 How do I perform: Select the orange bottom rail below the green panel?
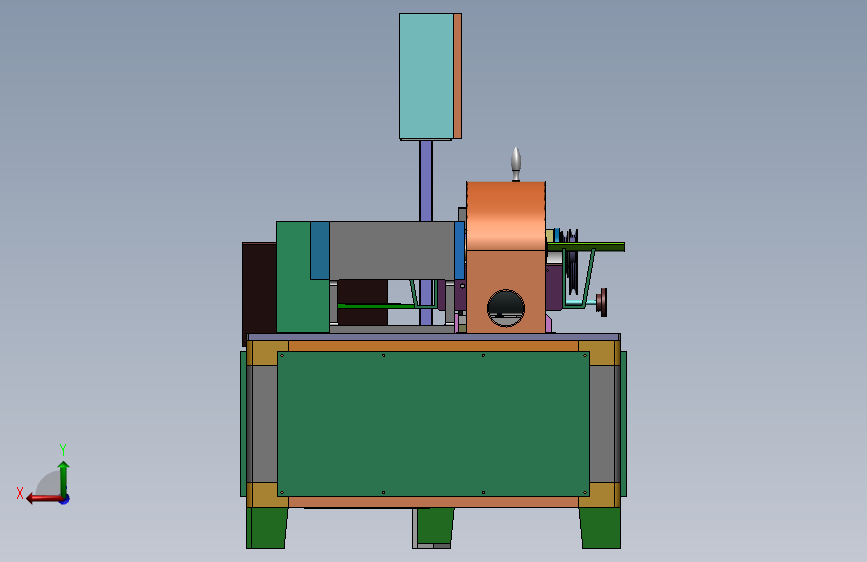(433, 502)
